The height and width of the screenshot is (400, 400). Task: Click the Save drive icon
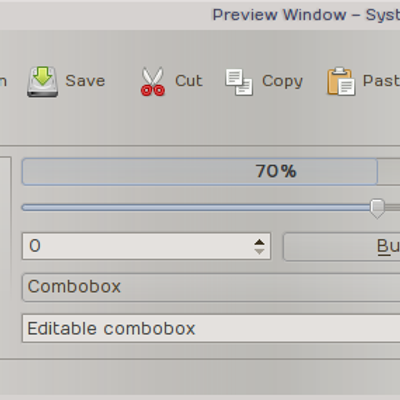pyautogui.click(x=42, y=82)
